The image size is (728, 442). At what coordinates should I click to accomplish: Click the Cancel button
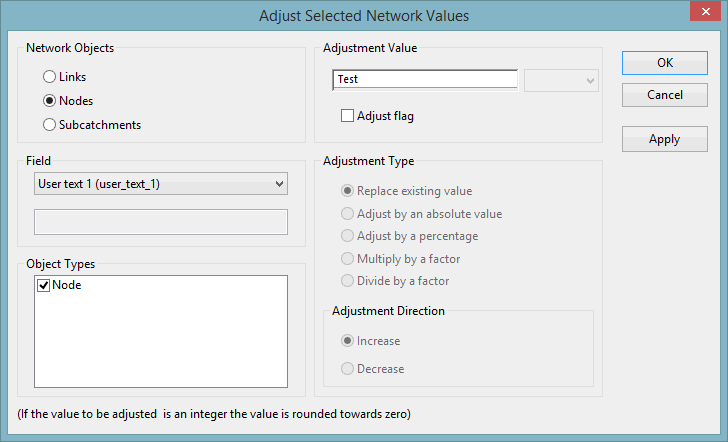[x=665, y=95]
